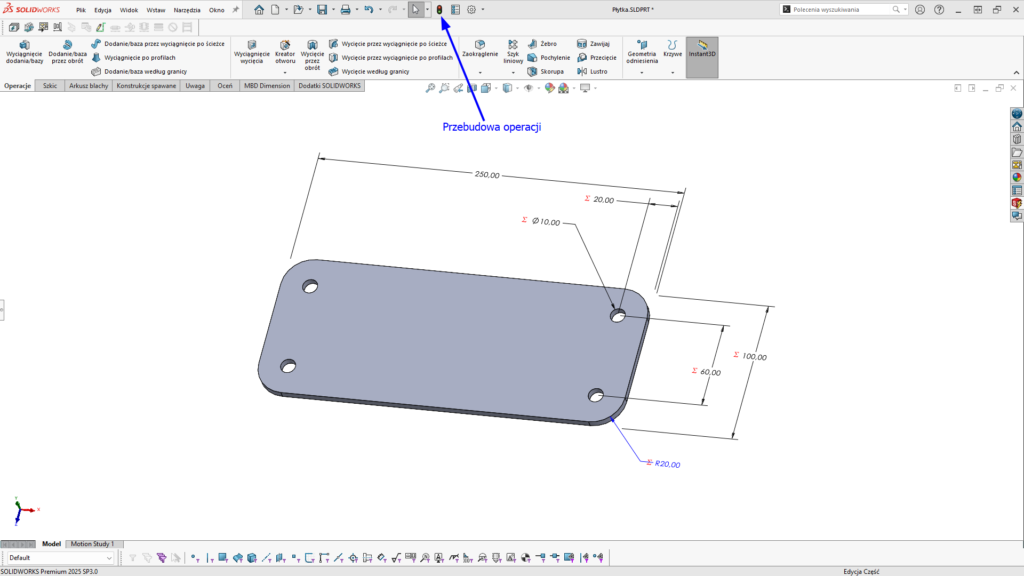The height and width of the screenshot is (576, 1024).
Task: Click the Save icon in top toolbar
Action: (x=322, y=9)
